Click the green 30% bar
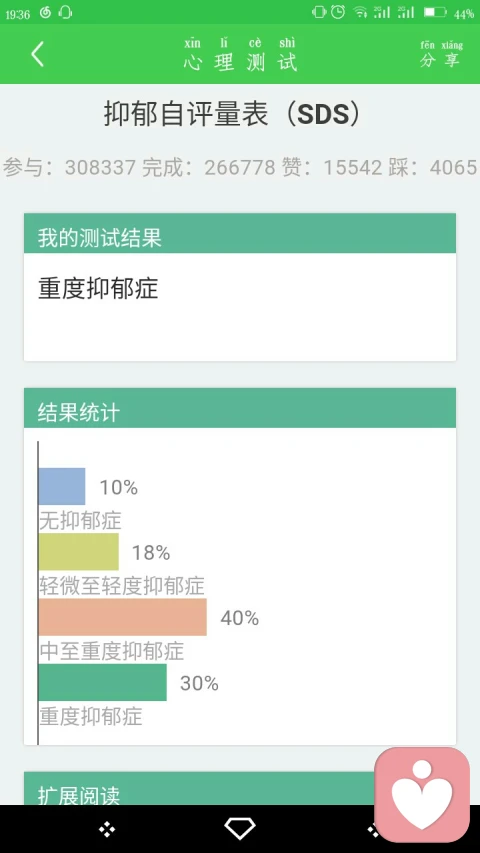 [103, 682]
